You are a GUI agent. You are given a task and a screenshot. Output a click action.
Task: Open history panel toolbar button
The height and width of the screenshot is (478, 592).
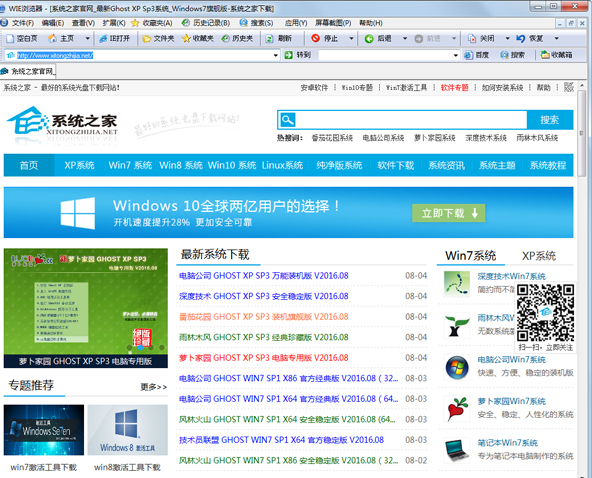(237, 39)
